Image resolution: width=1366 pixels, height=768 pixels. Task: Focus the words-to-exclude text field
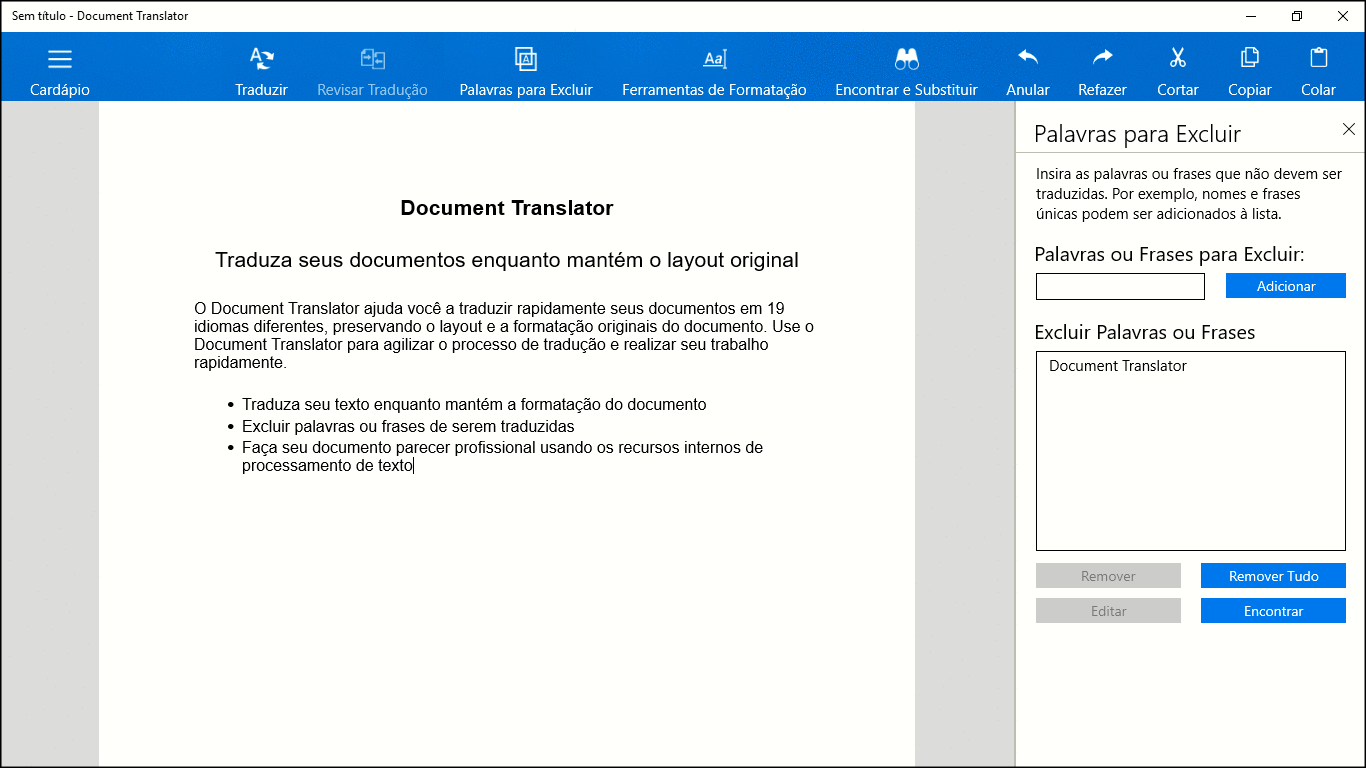[1120, 287]
